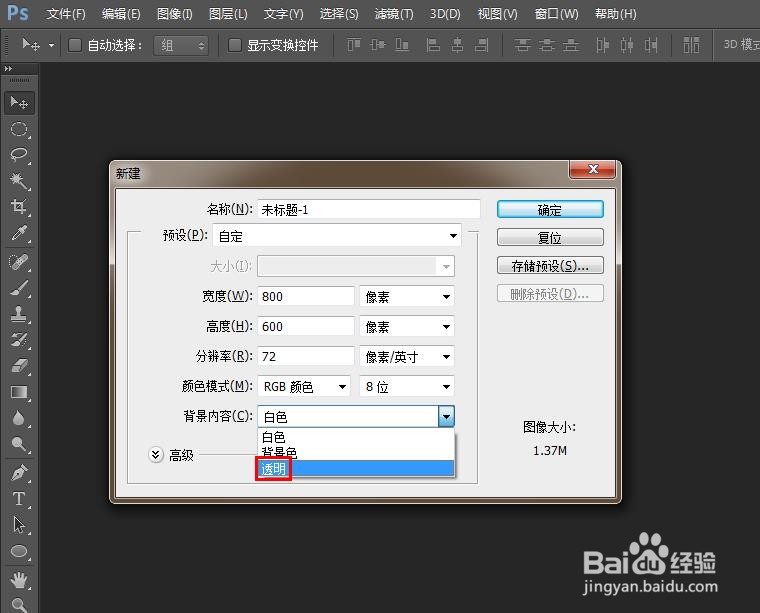The width and height of the screenshot is (760, 613).
Task: Open the 图像(I) menu
Action: click(174, 14)
